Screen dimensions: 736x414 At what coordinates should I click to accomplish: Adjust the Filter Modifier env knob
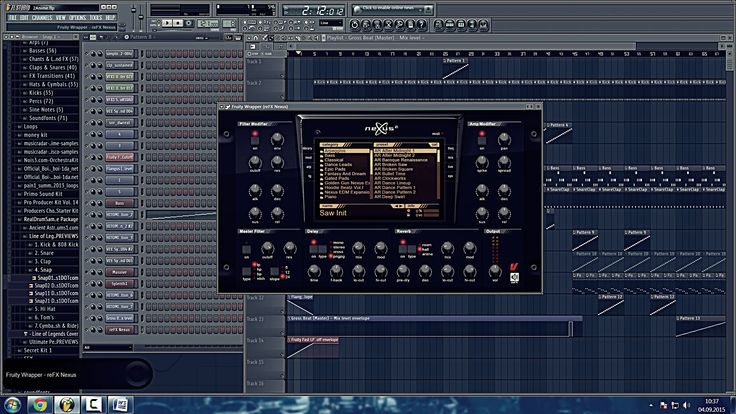click(277, 139)
